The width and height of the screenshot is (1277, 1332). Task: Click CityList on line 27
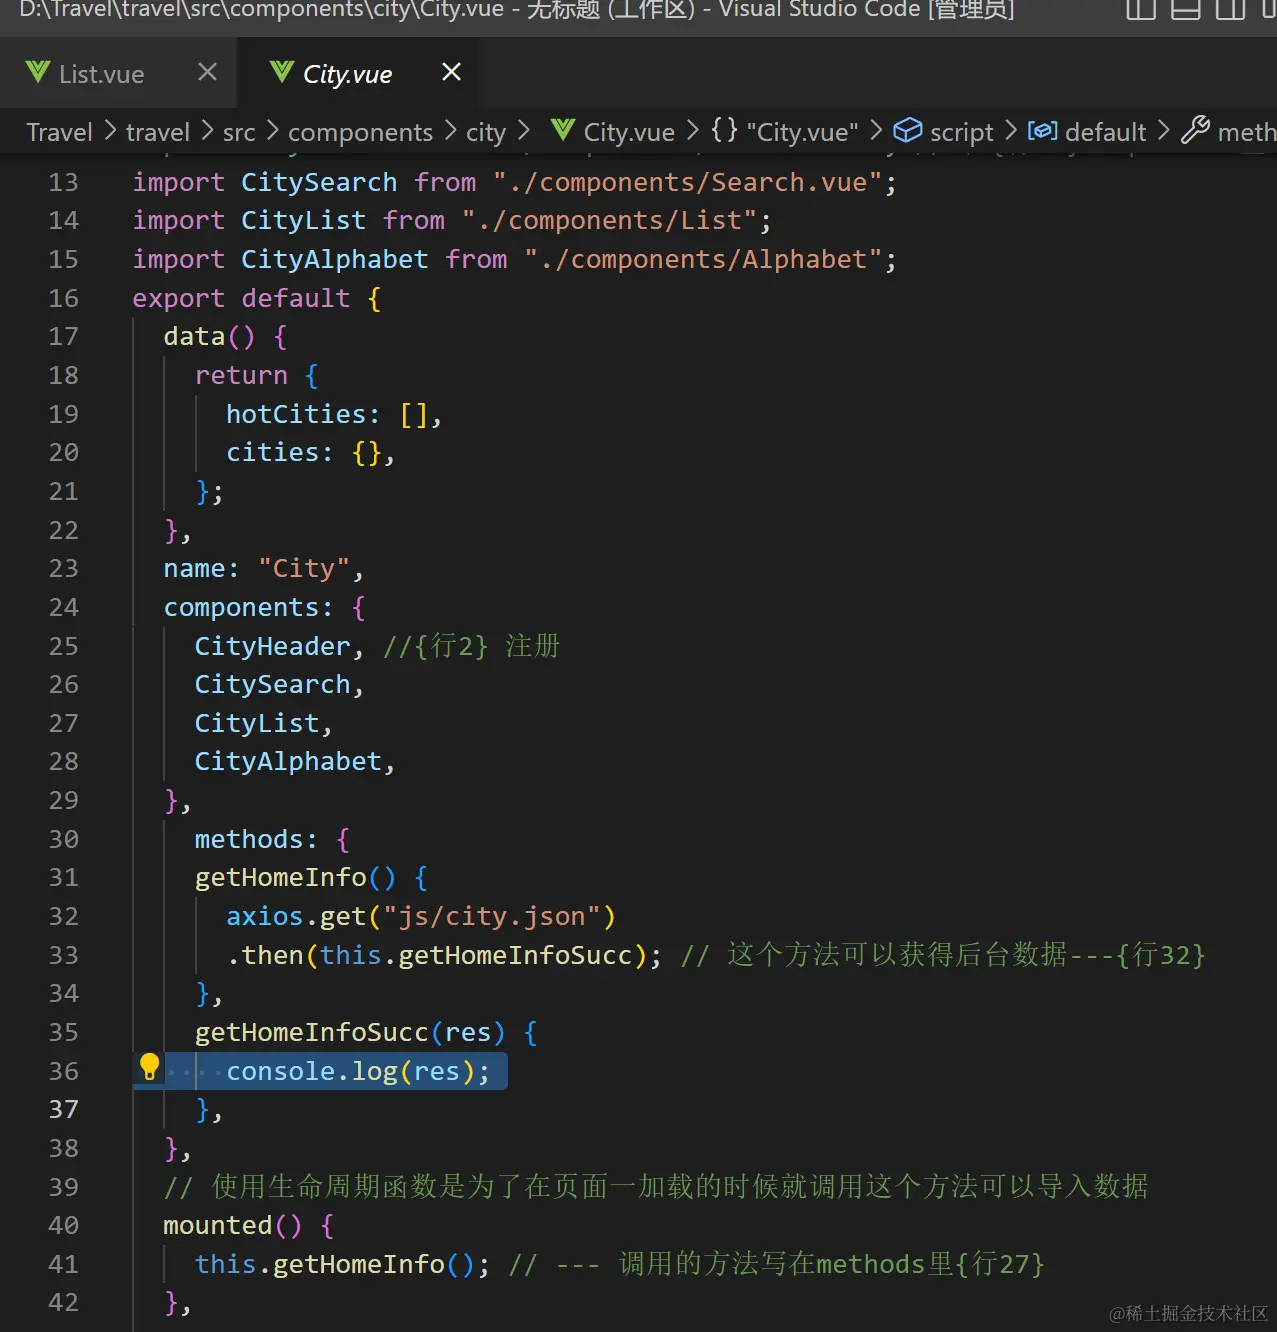[x=257, y=723]
